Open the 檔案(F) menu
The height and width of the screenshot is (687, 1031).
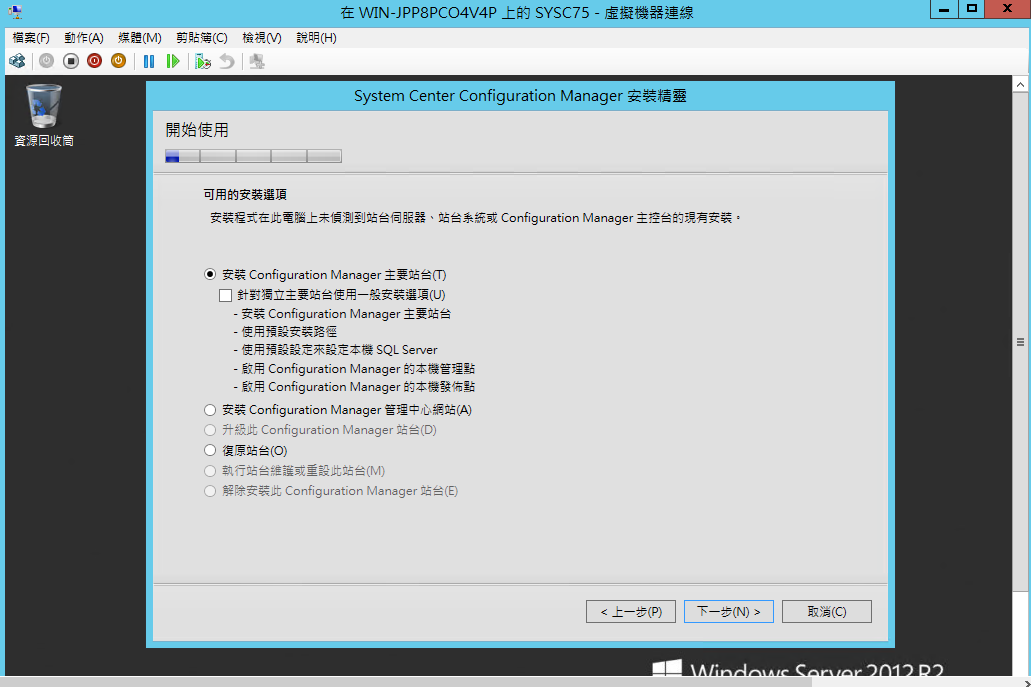point(31,37)
